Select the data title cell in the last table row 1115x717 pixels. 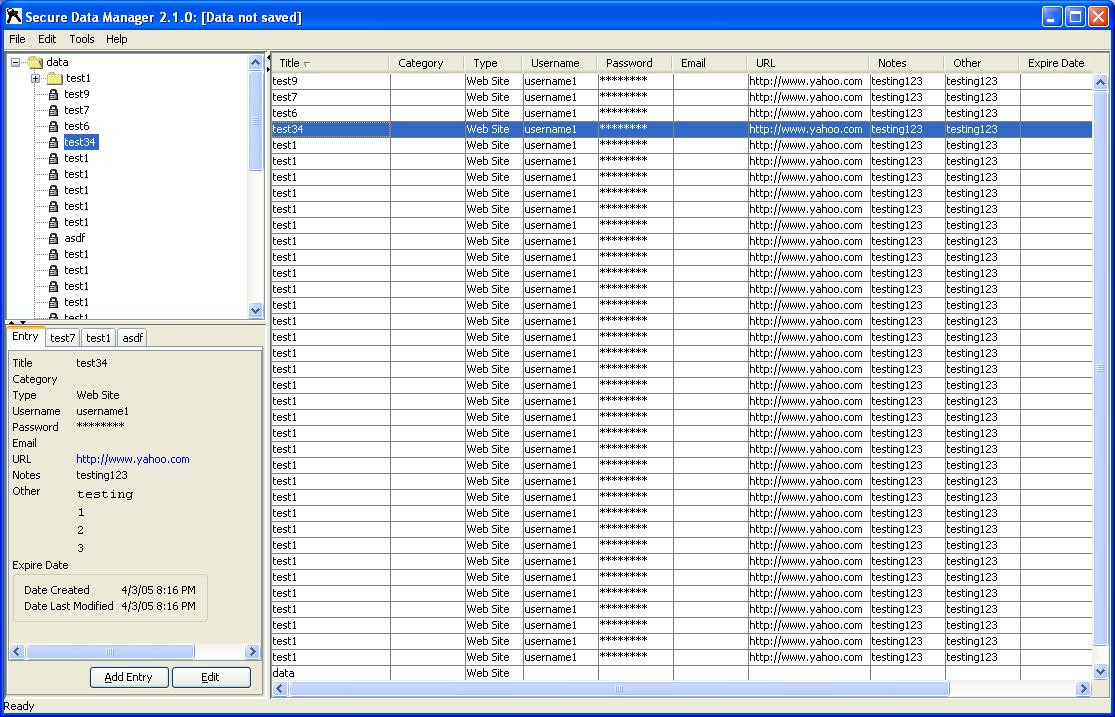click(x=331, y=673)
